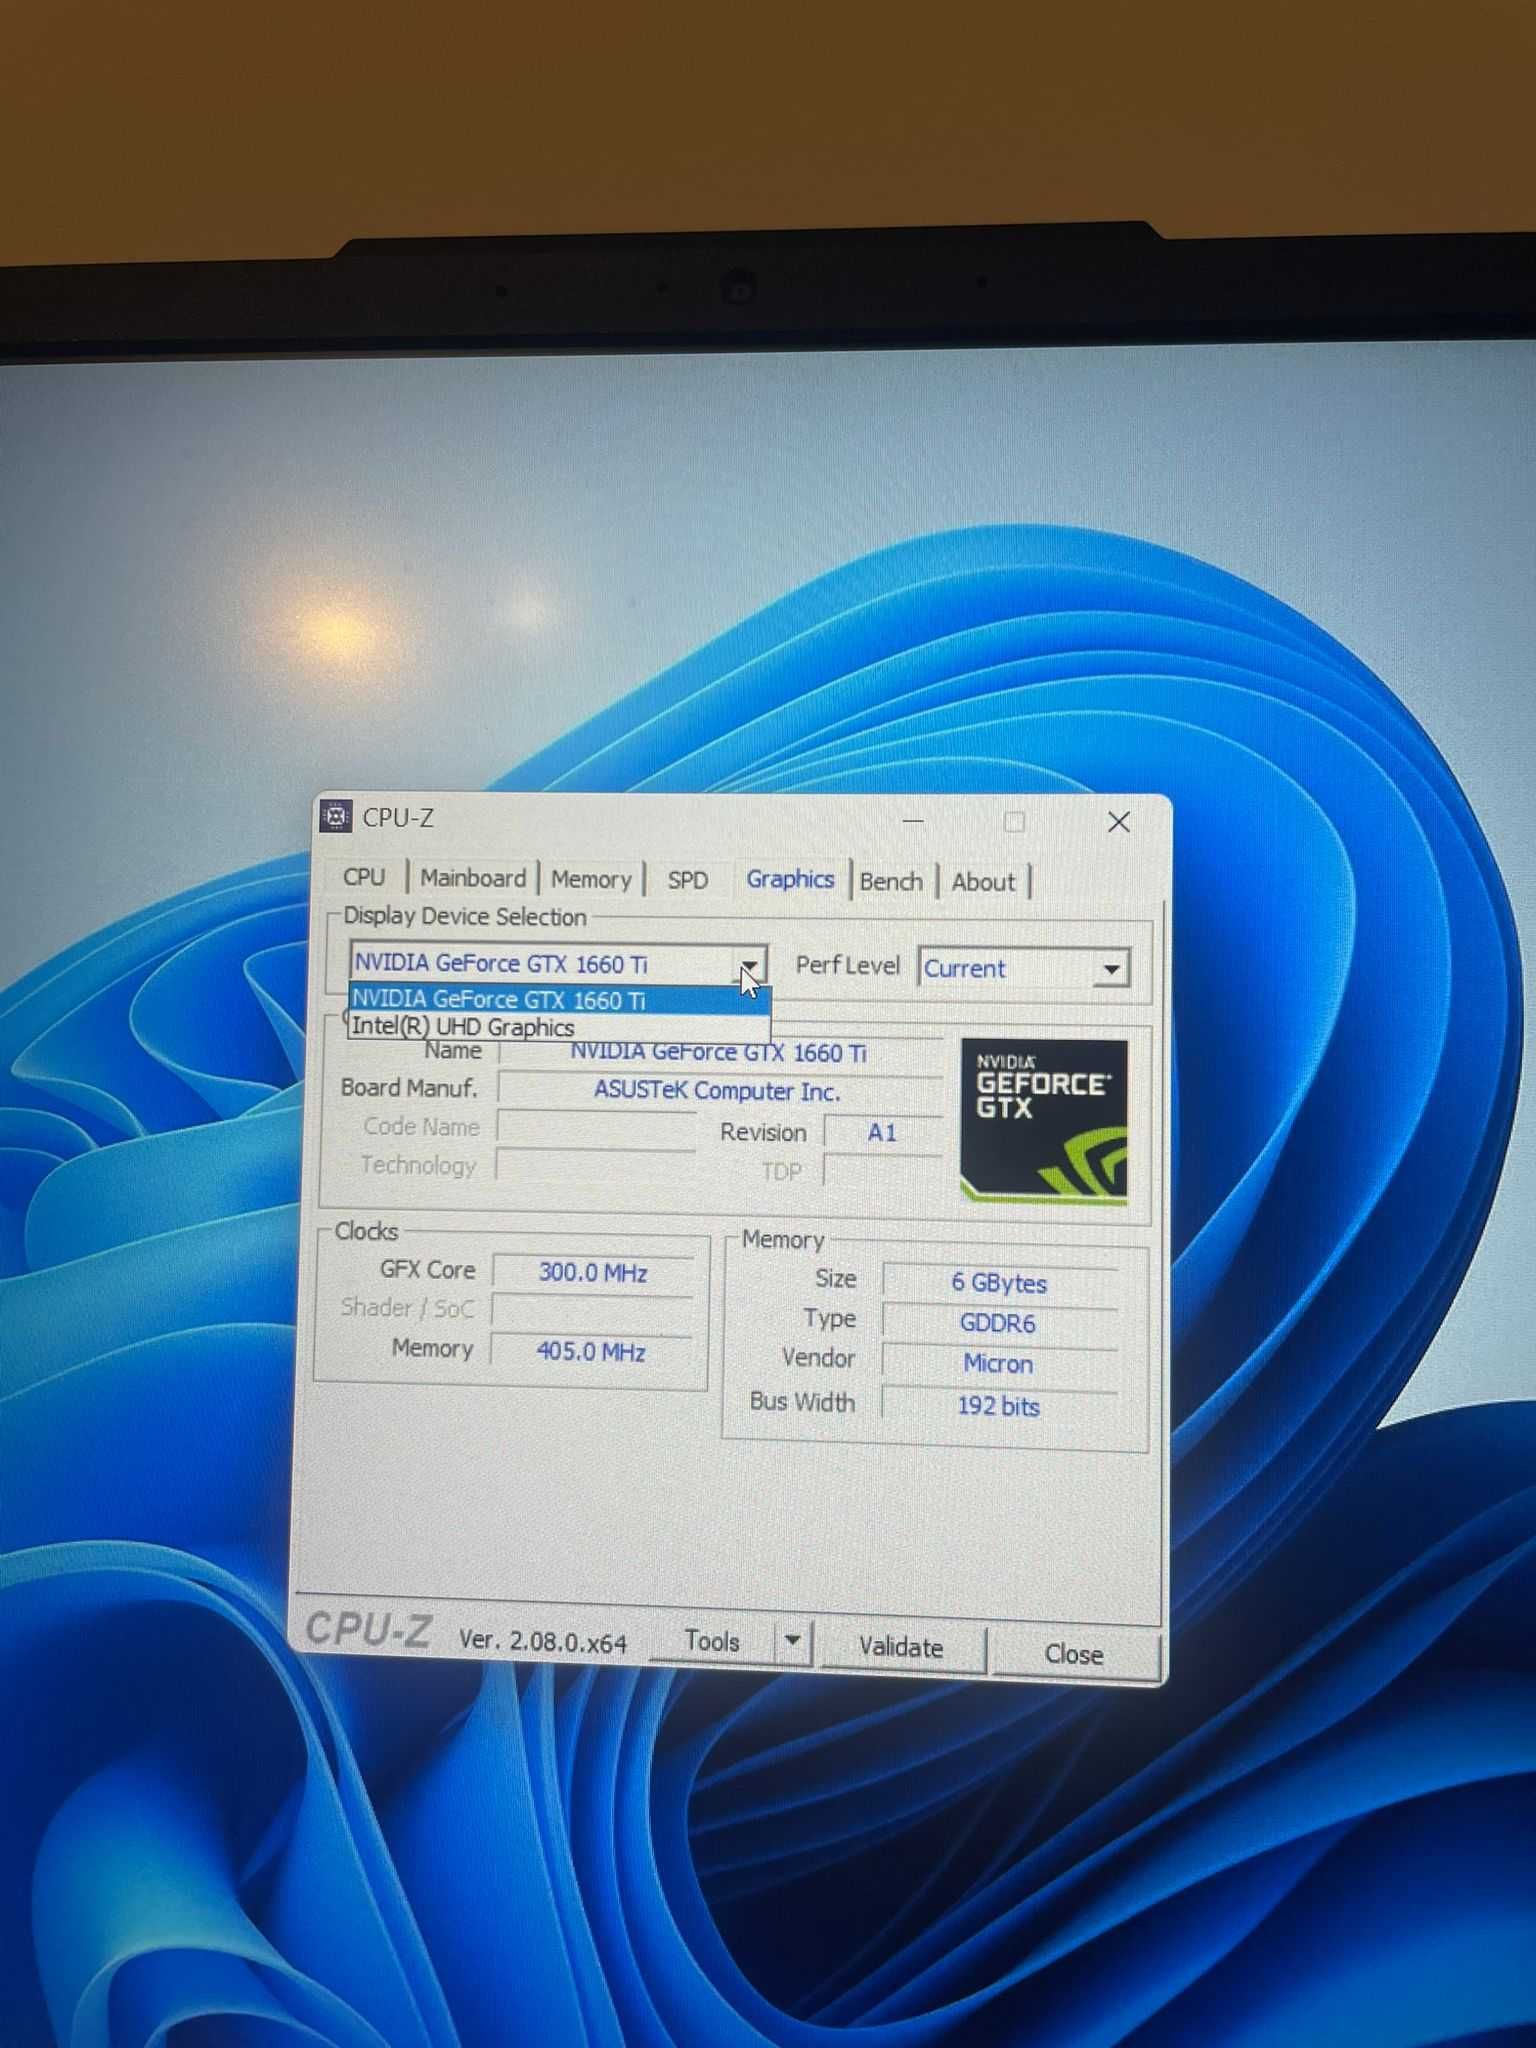The image size is (1536, 2048).
Task: Click the CPU-Z app icon in title bar
Action: click(x=336, y=817)
